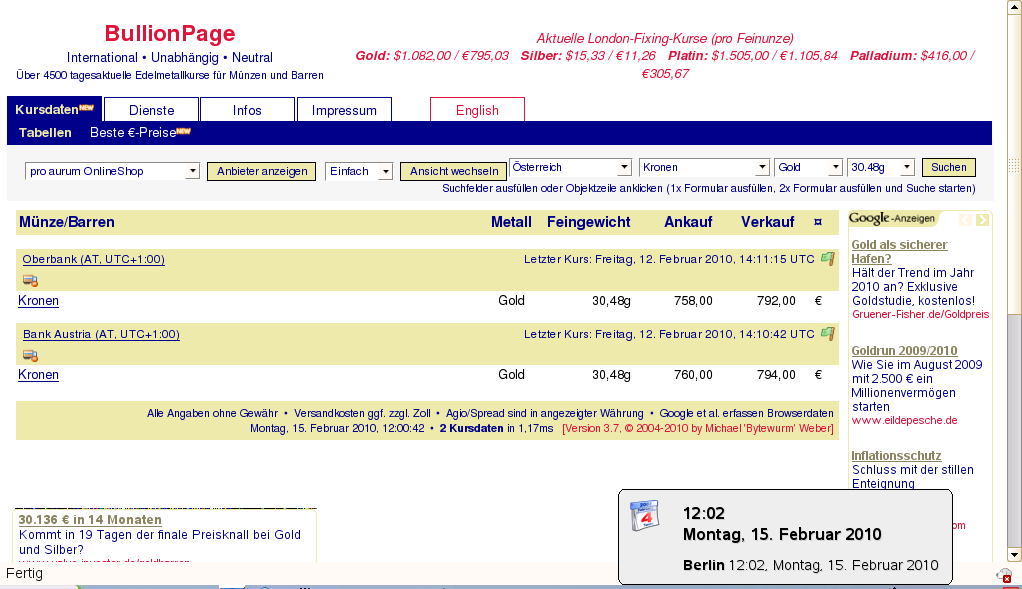The width and height of the screenshot is (1022, 589).
Task: Click the vertical scrollbar down arrow
Action: tap(1014, 554)
